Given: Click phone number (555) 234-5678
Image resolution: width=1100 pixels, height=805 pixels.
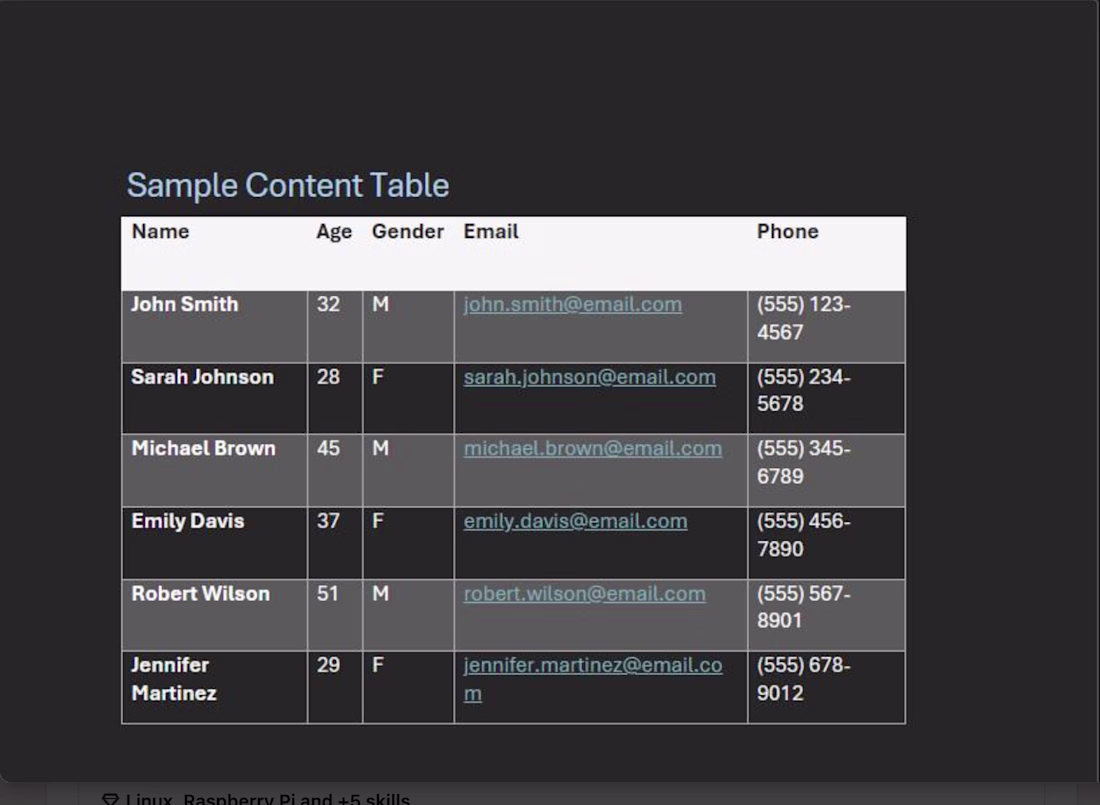Looking at the screenshot, I should pos(803,390).
